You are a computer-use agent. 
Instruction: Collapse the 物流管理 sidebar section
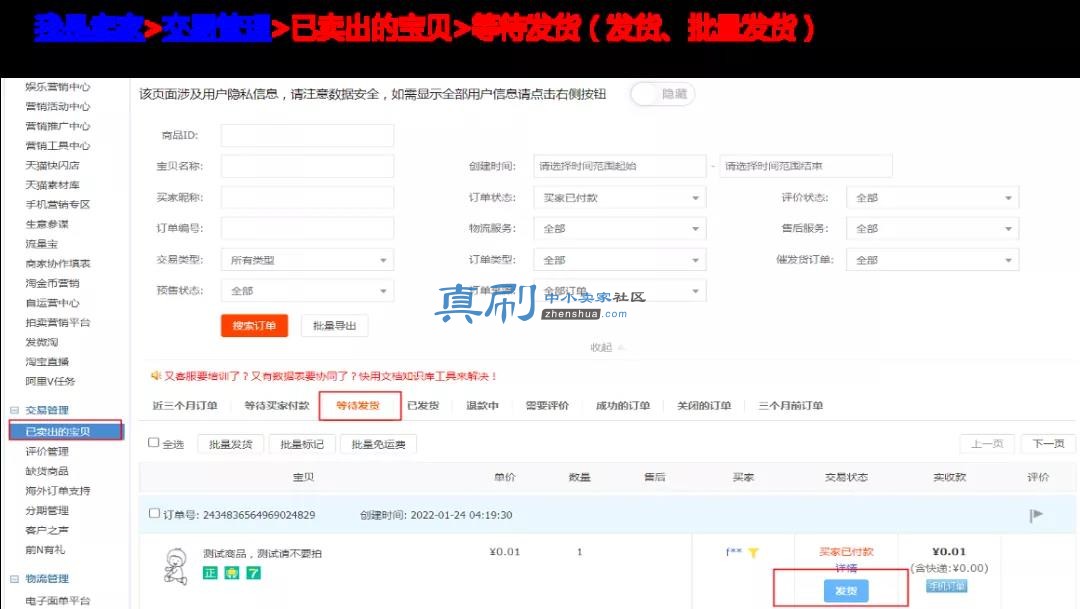click(14, 579)
